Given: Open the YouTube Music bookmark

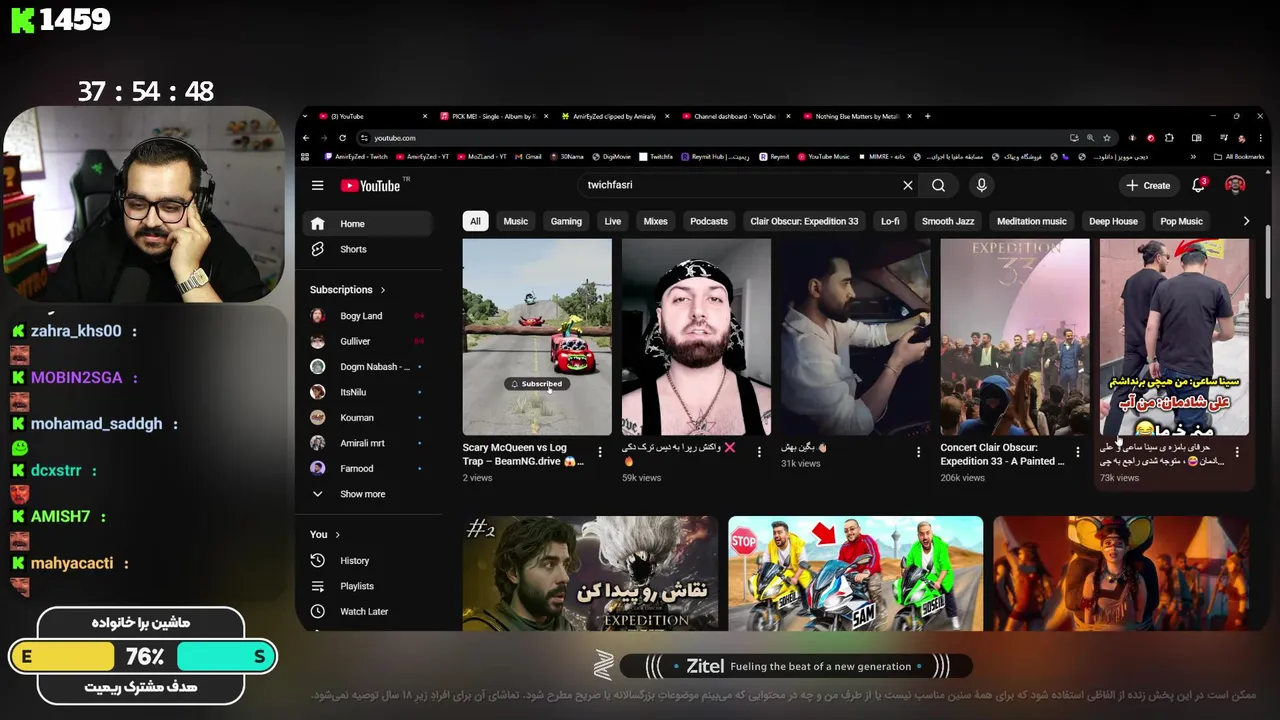Looking at the screenshot, I should [x=822, y=157].
